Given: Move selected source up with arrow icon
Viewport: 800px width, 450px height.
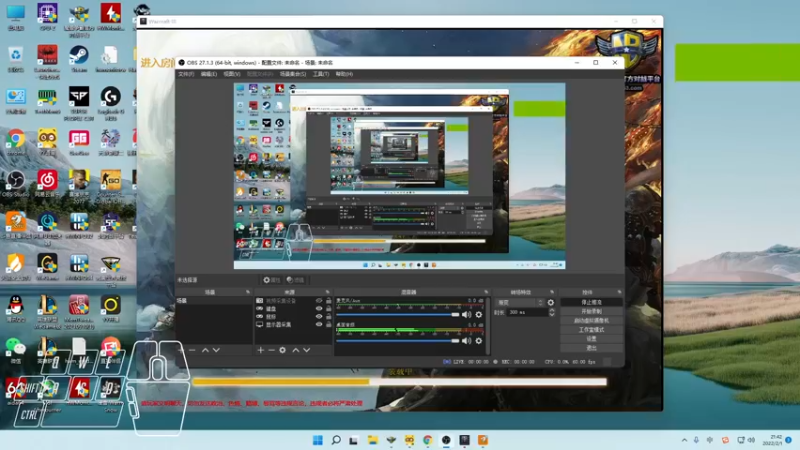Looking at the screenshot, I should [295, 350].
